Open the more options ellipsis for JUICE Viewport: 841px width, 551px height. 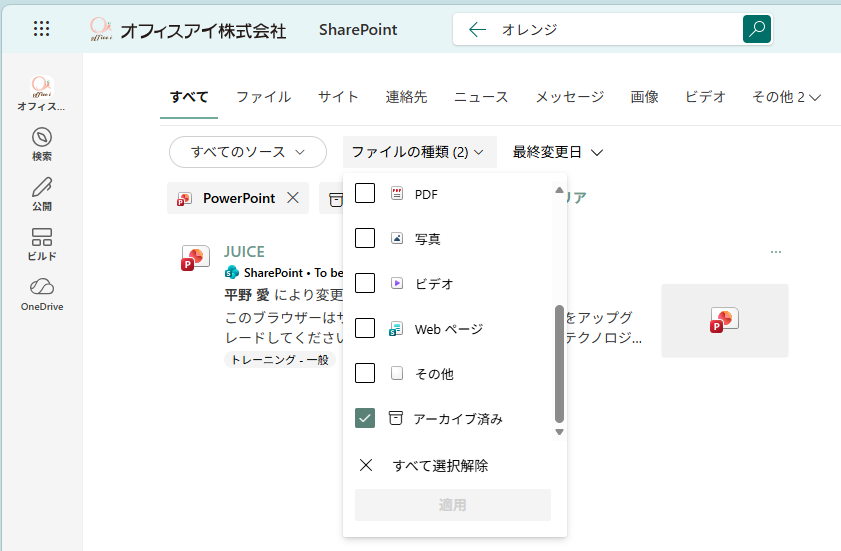click(776, 252)
